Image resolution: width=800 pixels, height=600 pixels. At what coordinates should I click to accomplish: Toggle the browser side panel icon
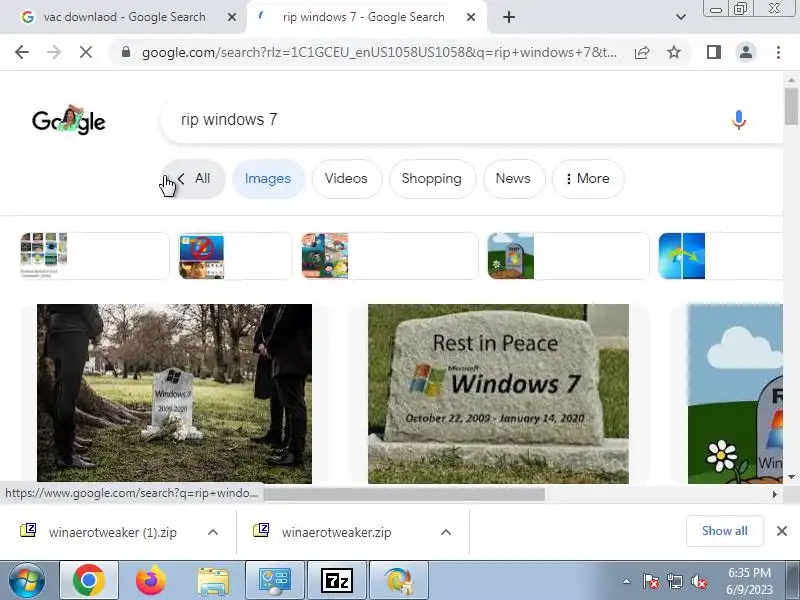click(714, 52)
